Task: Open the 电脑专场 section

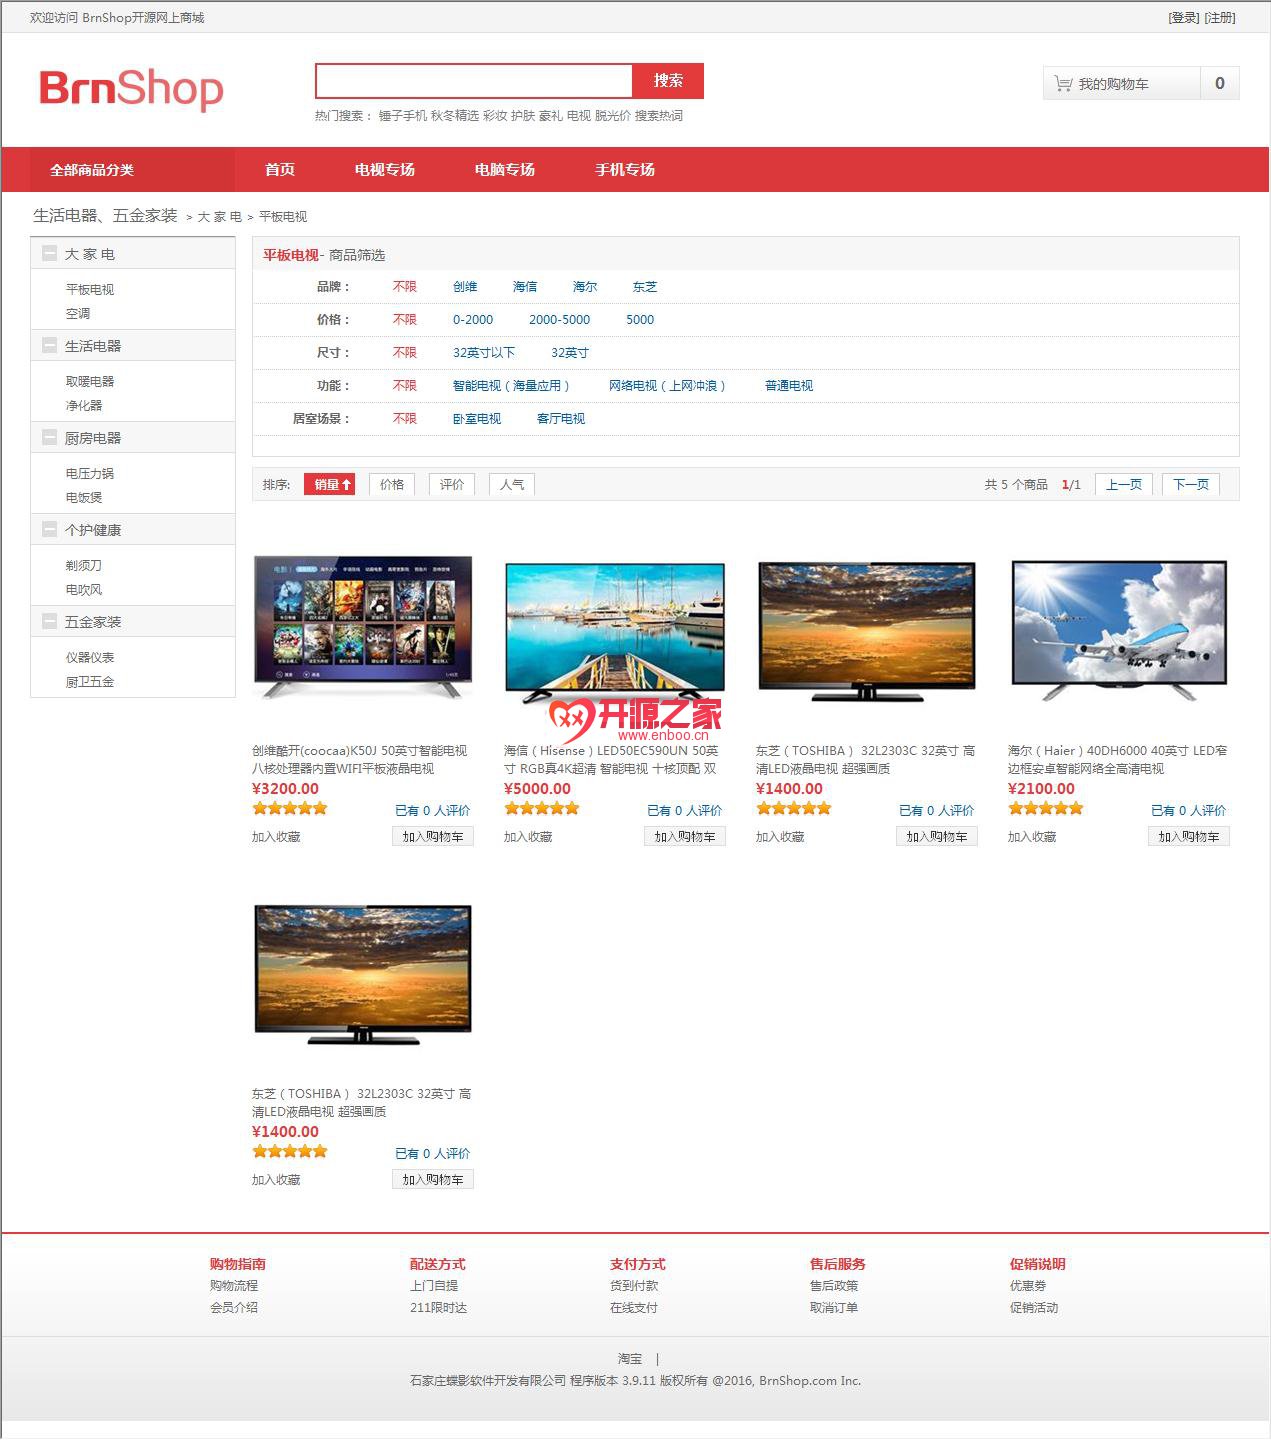Action: tap(505, 170)
